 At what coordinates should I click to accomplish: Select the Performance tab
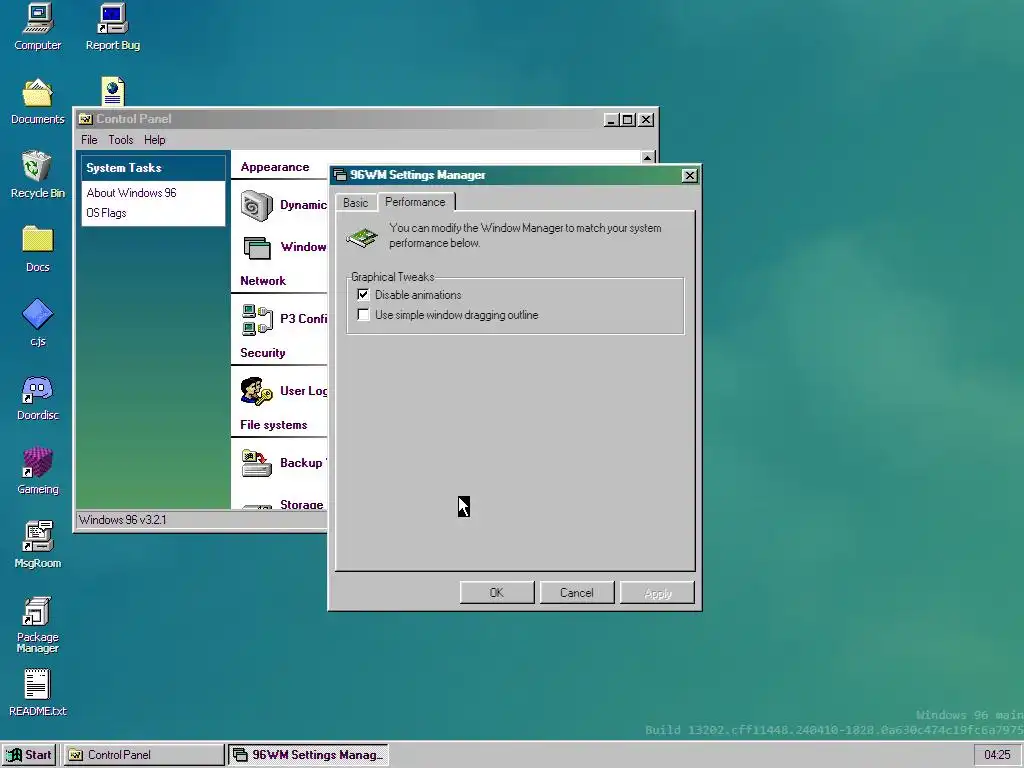[x=415, y=202]
